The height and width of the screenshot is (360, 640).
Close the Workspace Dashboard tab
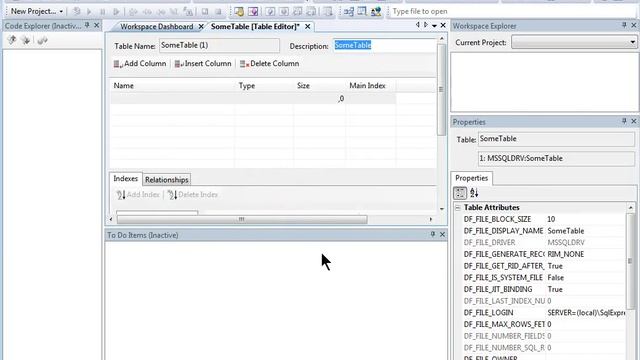(x=201, y=27)
